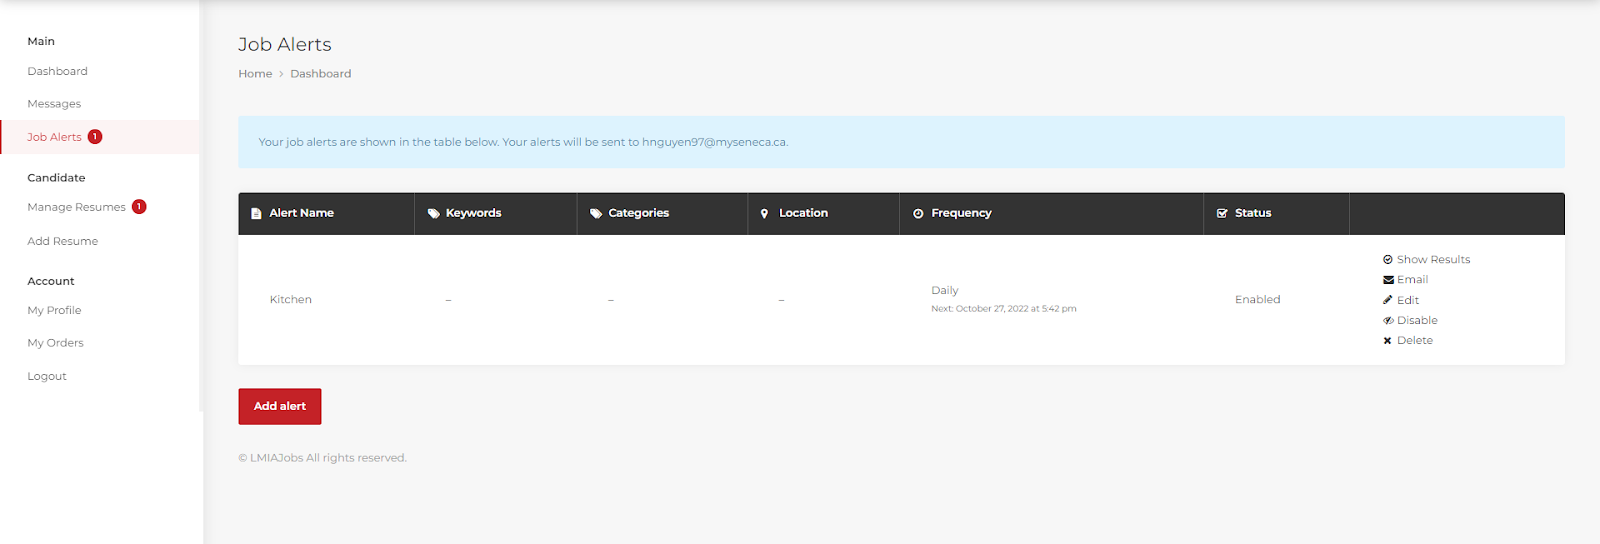Open Manage Resumes in sidebar
Image resolution: width=1600 pixels, height=544 pixels.
pyautogui.click(x=76, y=207)
